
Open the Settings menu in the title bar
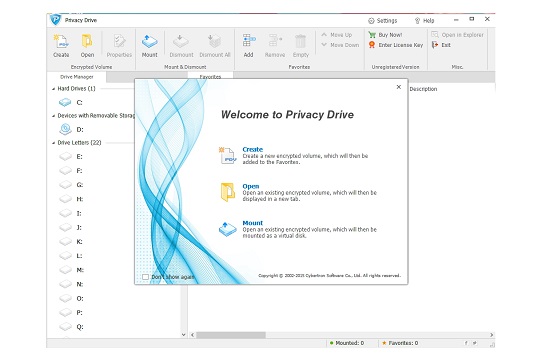click(x=383, y=21)
